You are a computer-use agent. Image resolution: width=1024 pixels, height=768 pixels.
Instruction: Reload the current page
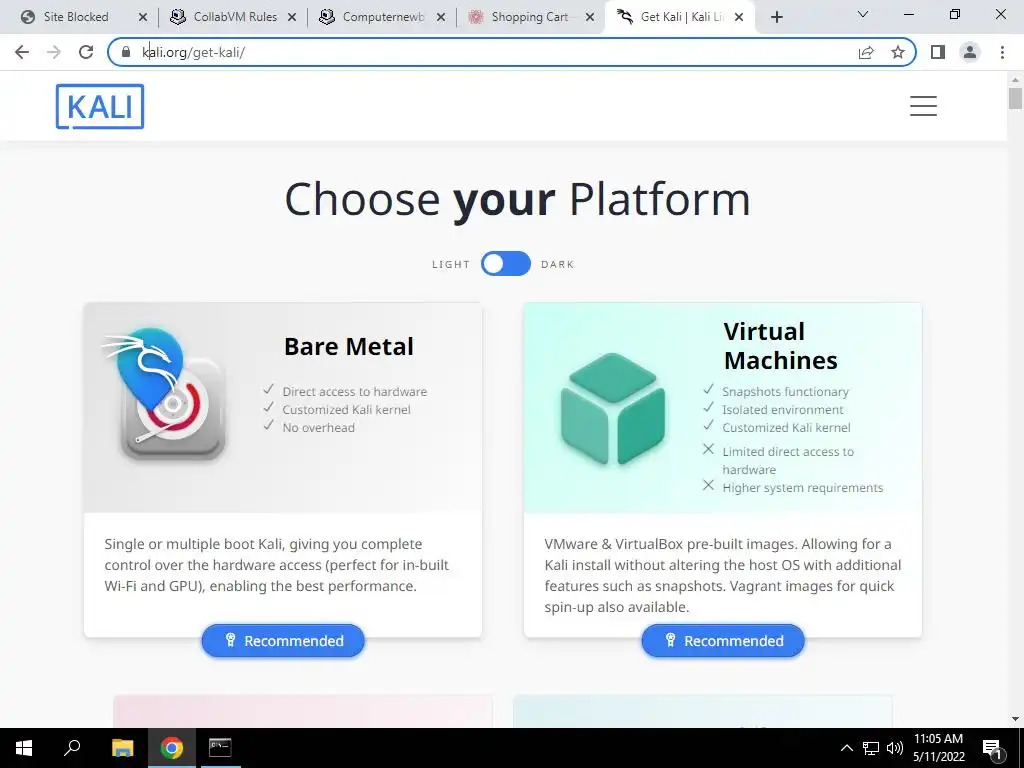(86, 52)
